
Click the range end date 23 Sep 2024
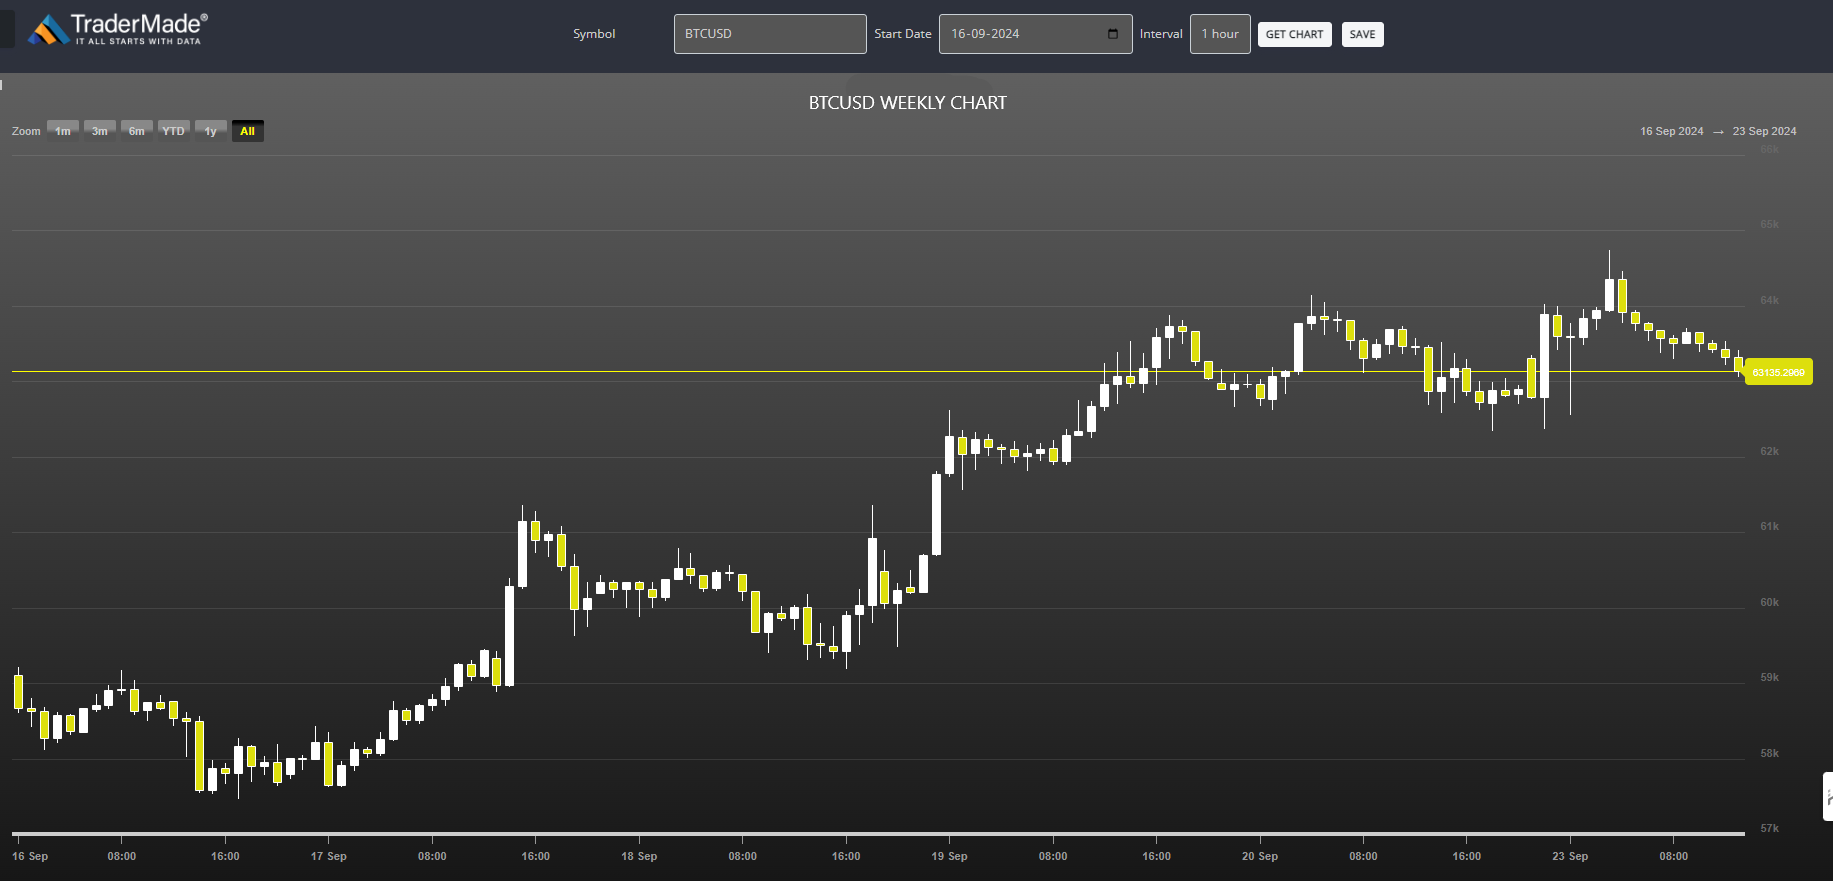[x=1764, y=131]
